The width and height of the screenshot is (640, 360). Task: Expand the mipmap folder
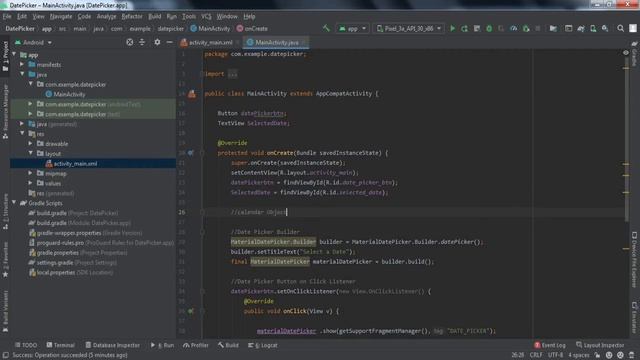[x=31, y=173]
